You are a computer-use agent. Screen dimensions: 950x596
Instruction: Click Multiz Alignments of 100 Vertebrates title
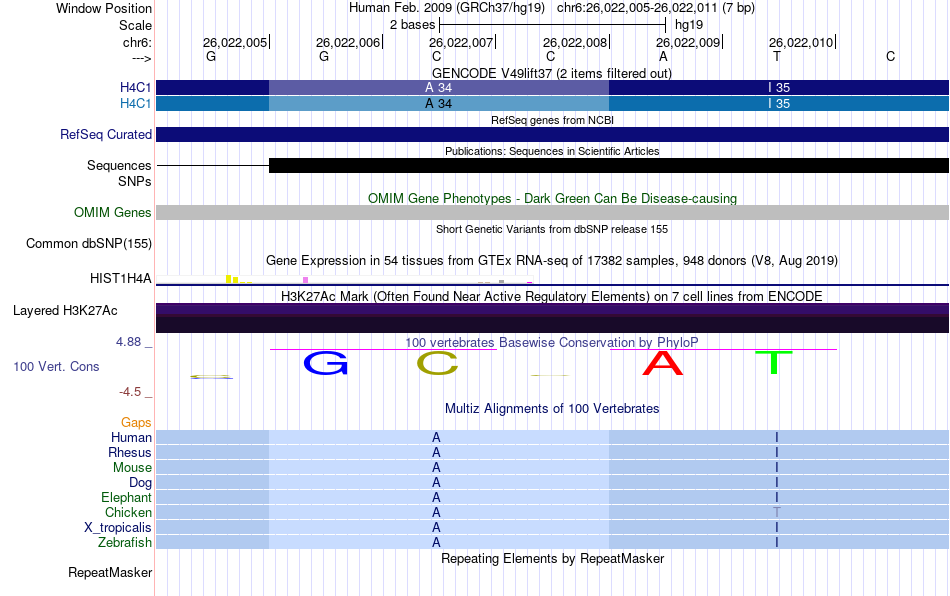[552, 408]
